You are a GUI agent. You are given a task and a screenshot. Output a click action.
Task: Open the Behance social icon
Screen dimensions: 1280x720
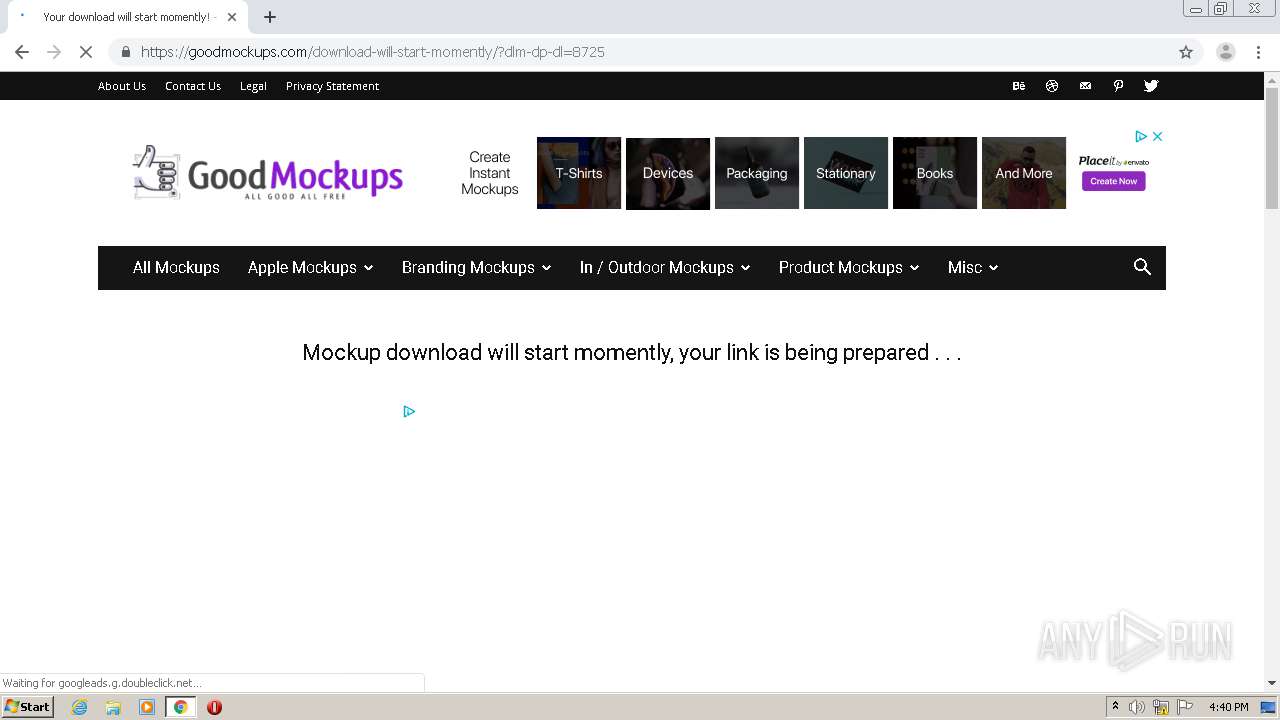pos(1018,86)
